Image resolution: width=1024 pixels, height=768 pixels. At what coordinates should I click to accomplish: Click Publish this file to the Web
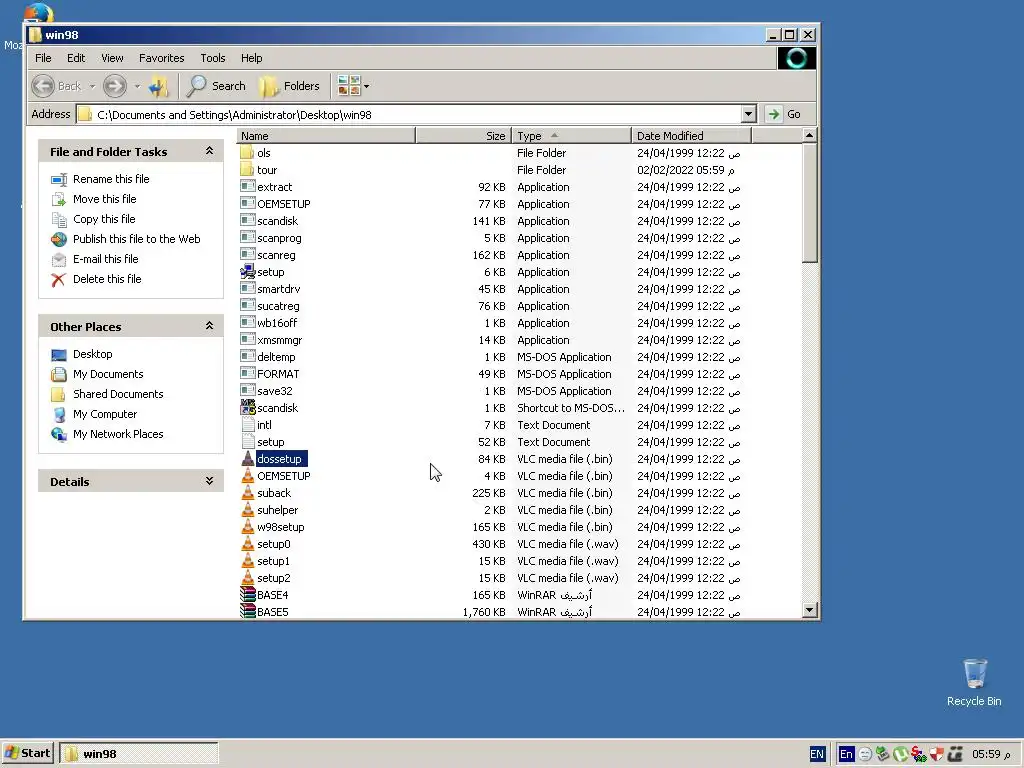pos(136,239)
